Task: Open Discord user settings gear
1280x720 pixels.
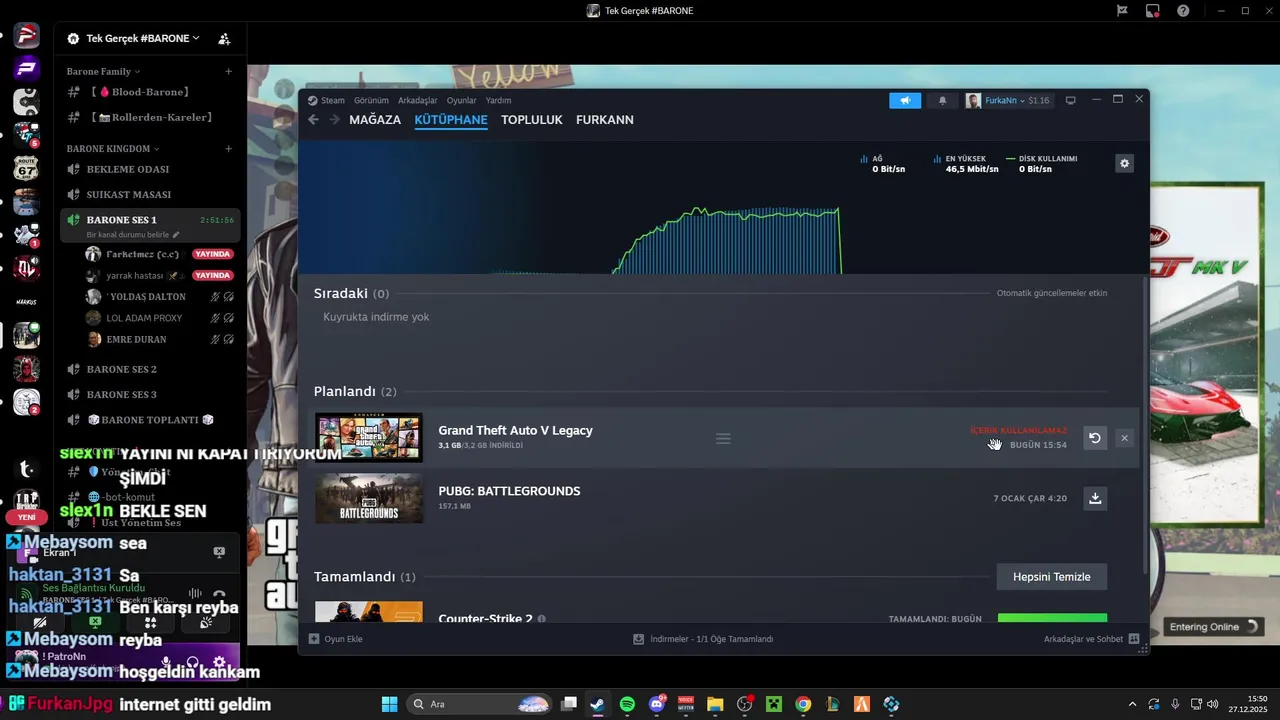Action: click(219, 662)
